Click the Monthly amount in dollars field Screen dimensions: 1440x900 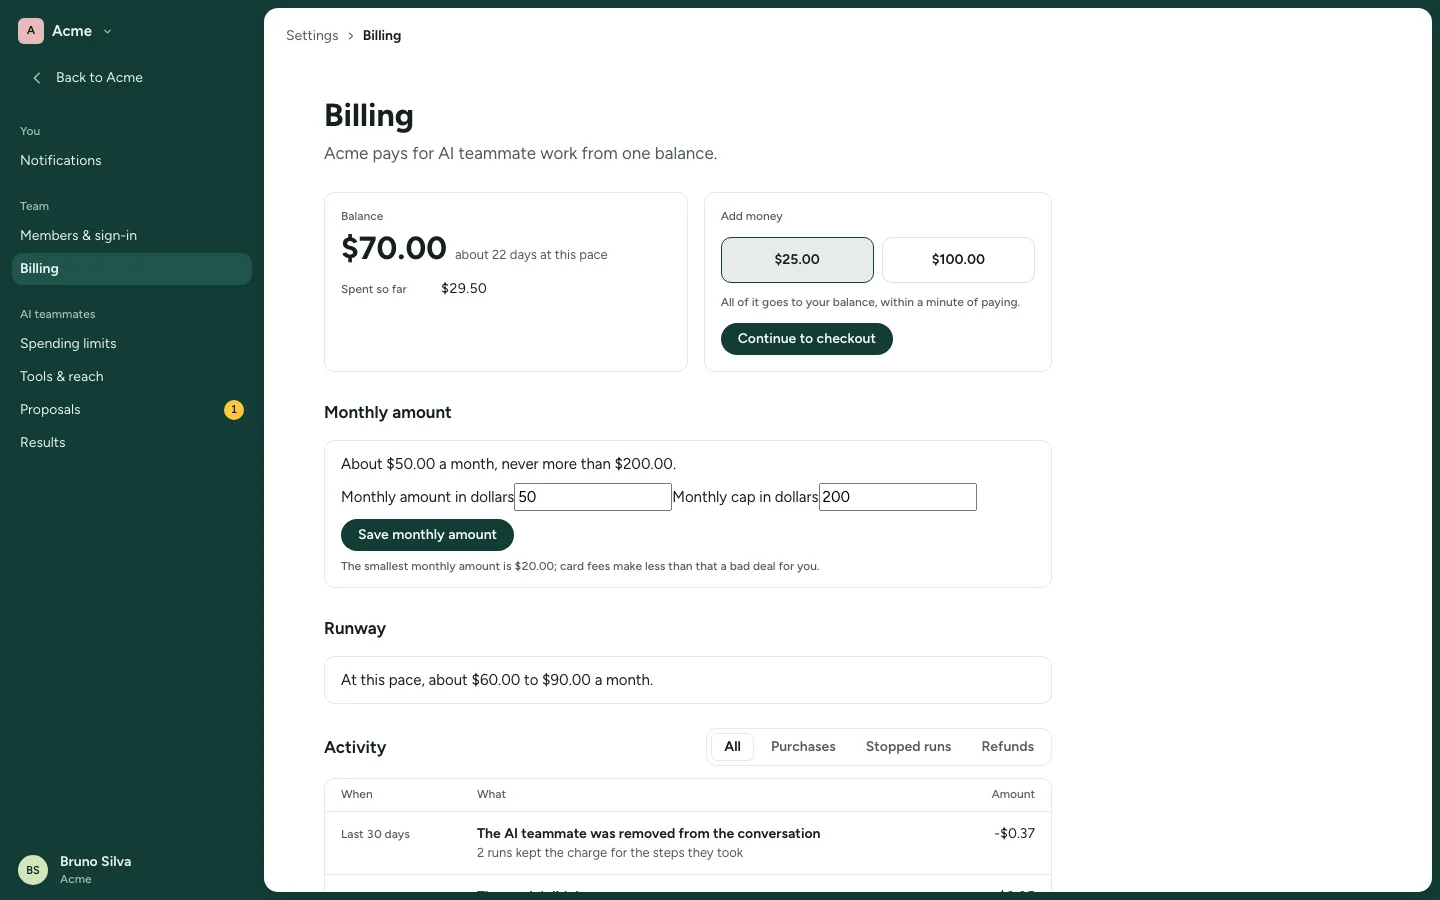tap(593, 497)
